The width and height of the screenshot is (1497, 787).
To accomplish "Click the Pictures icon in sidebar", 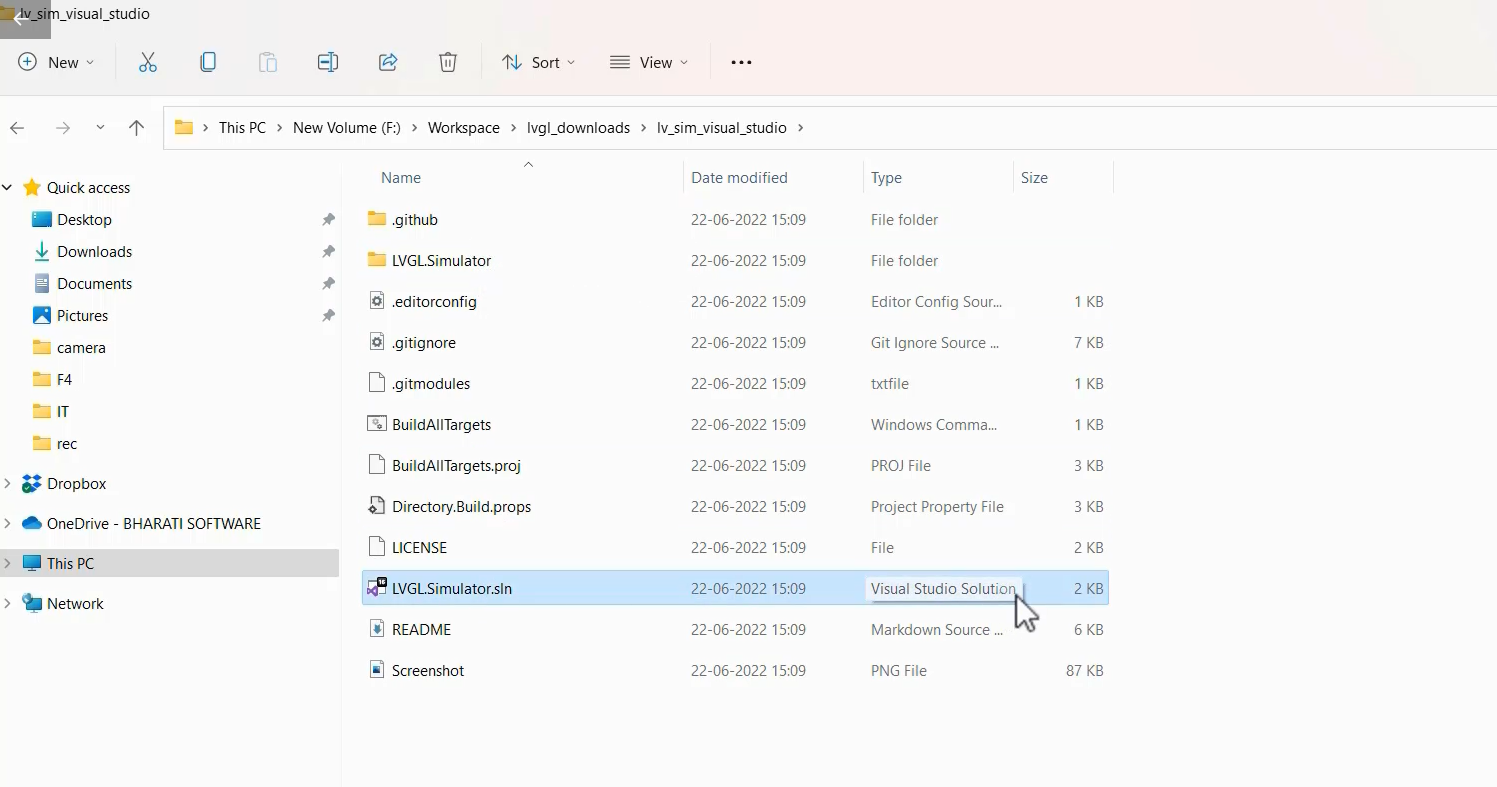I will [42, 315].
